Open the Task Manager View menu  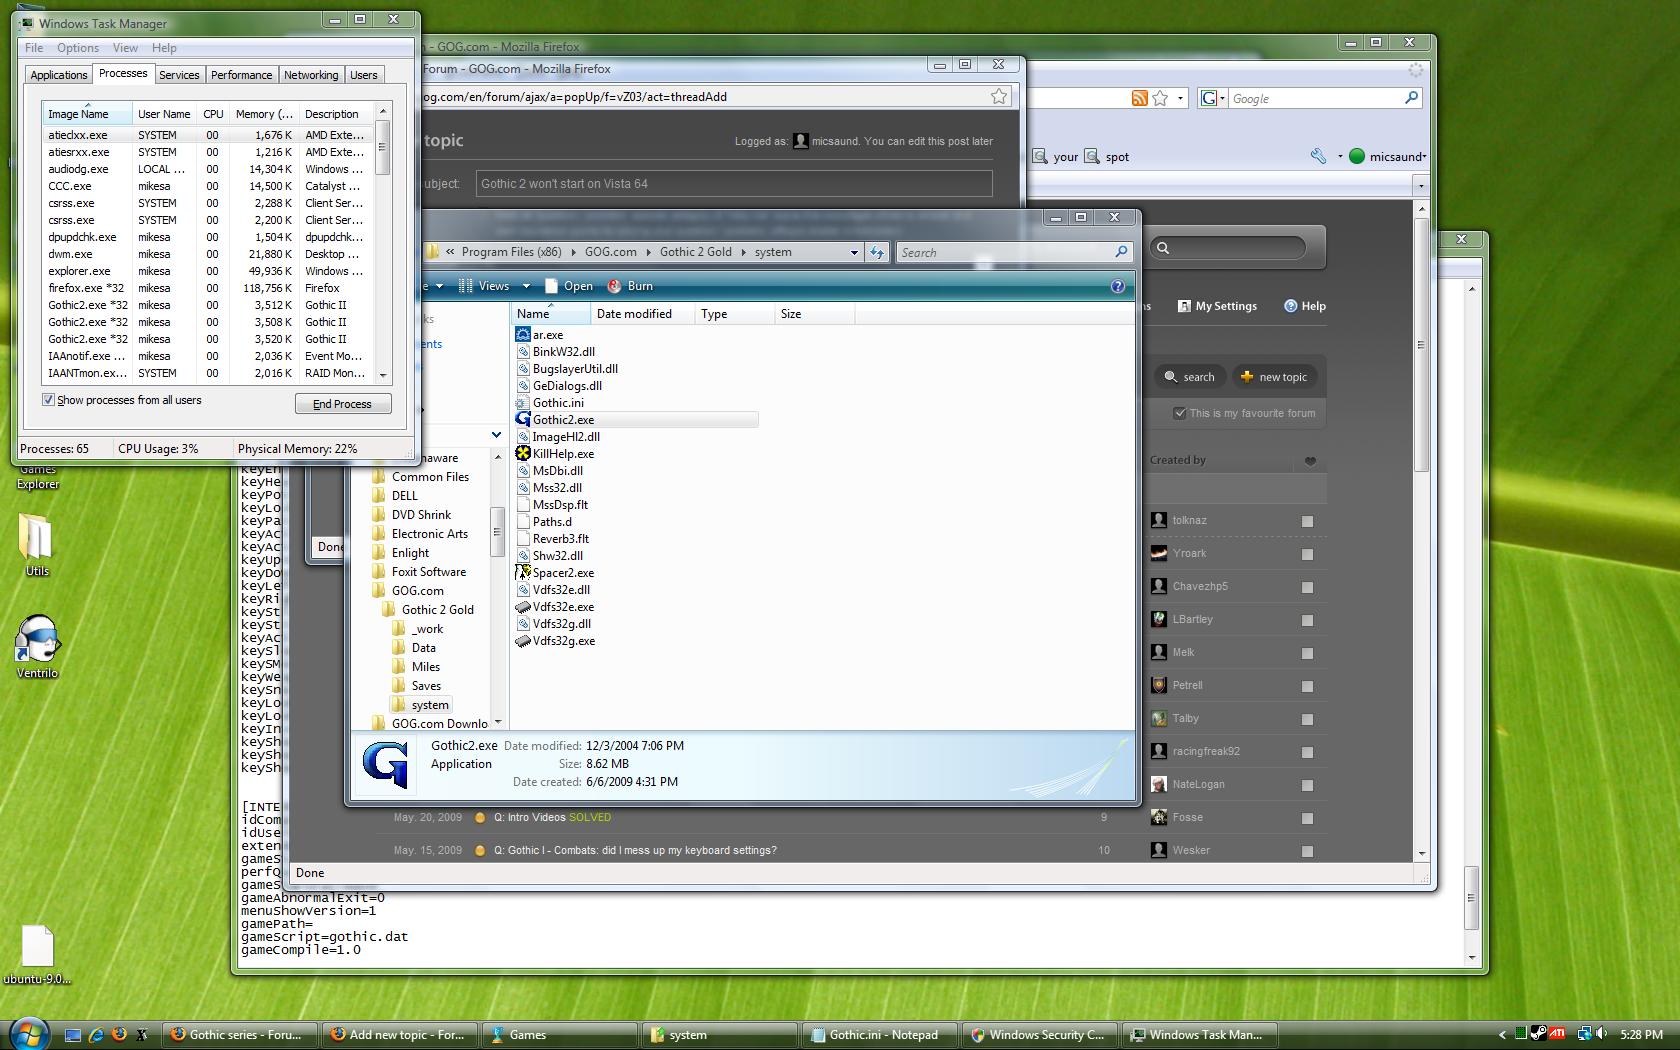125,47
